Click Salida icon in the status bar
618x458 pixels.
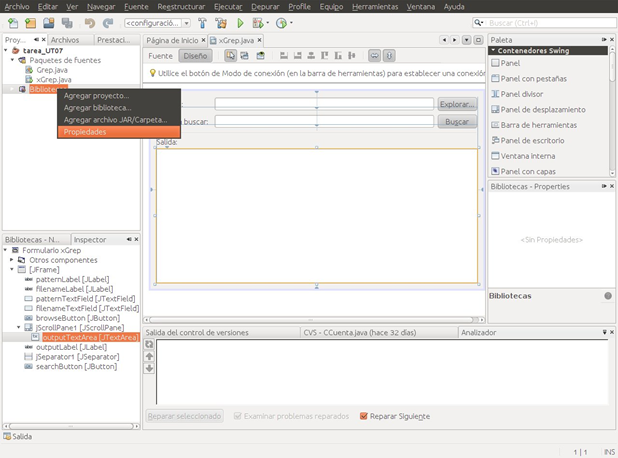[x=7, y=436]
